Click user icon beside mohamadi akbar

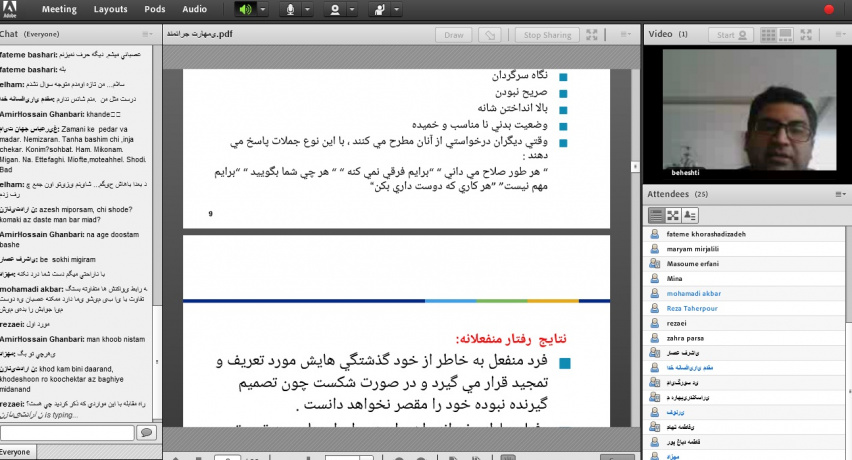click(x=655, y=293)
